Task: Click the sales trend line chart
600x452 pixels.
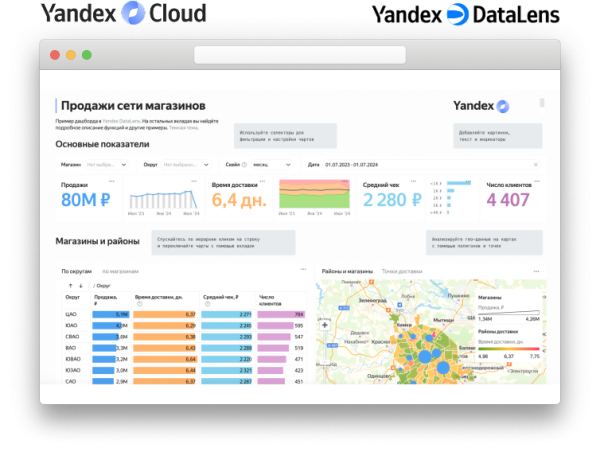Action: [x=163, y=199]
